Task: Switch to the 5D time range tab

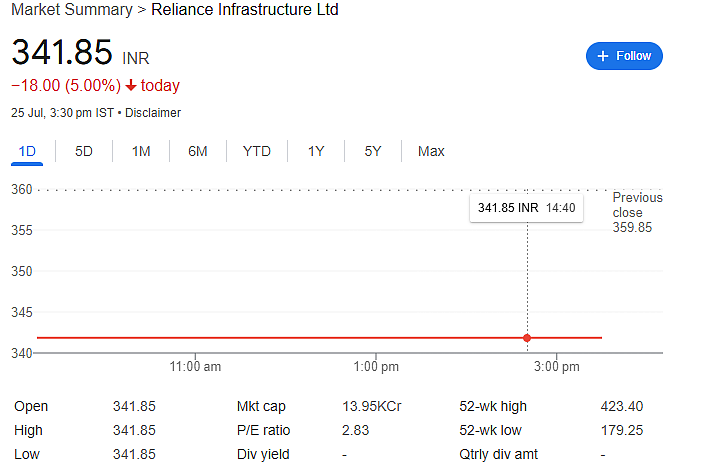Action: pyautogui.click(x=84, y=151)
